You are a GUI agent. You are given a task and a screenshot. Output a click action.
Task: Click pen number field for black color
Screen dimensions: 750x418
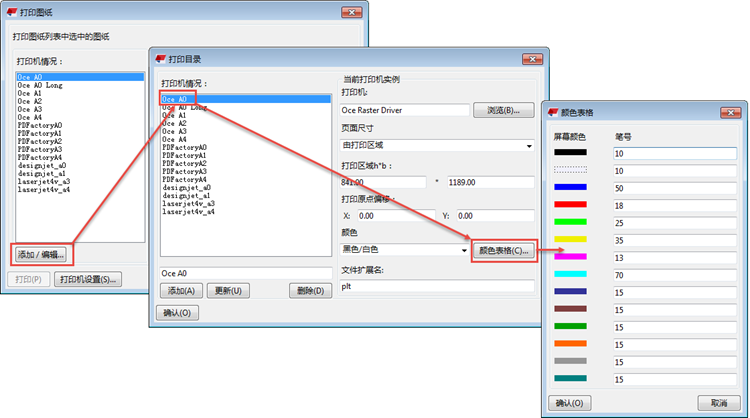click(x=675, y=154)
